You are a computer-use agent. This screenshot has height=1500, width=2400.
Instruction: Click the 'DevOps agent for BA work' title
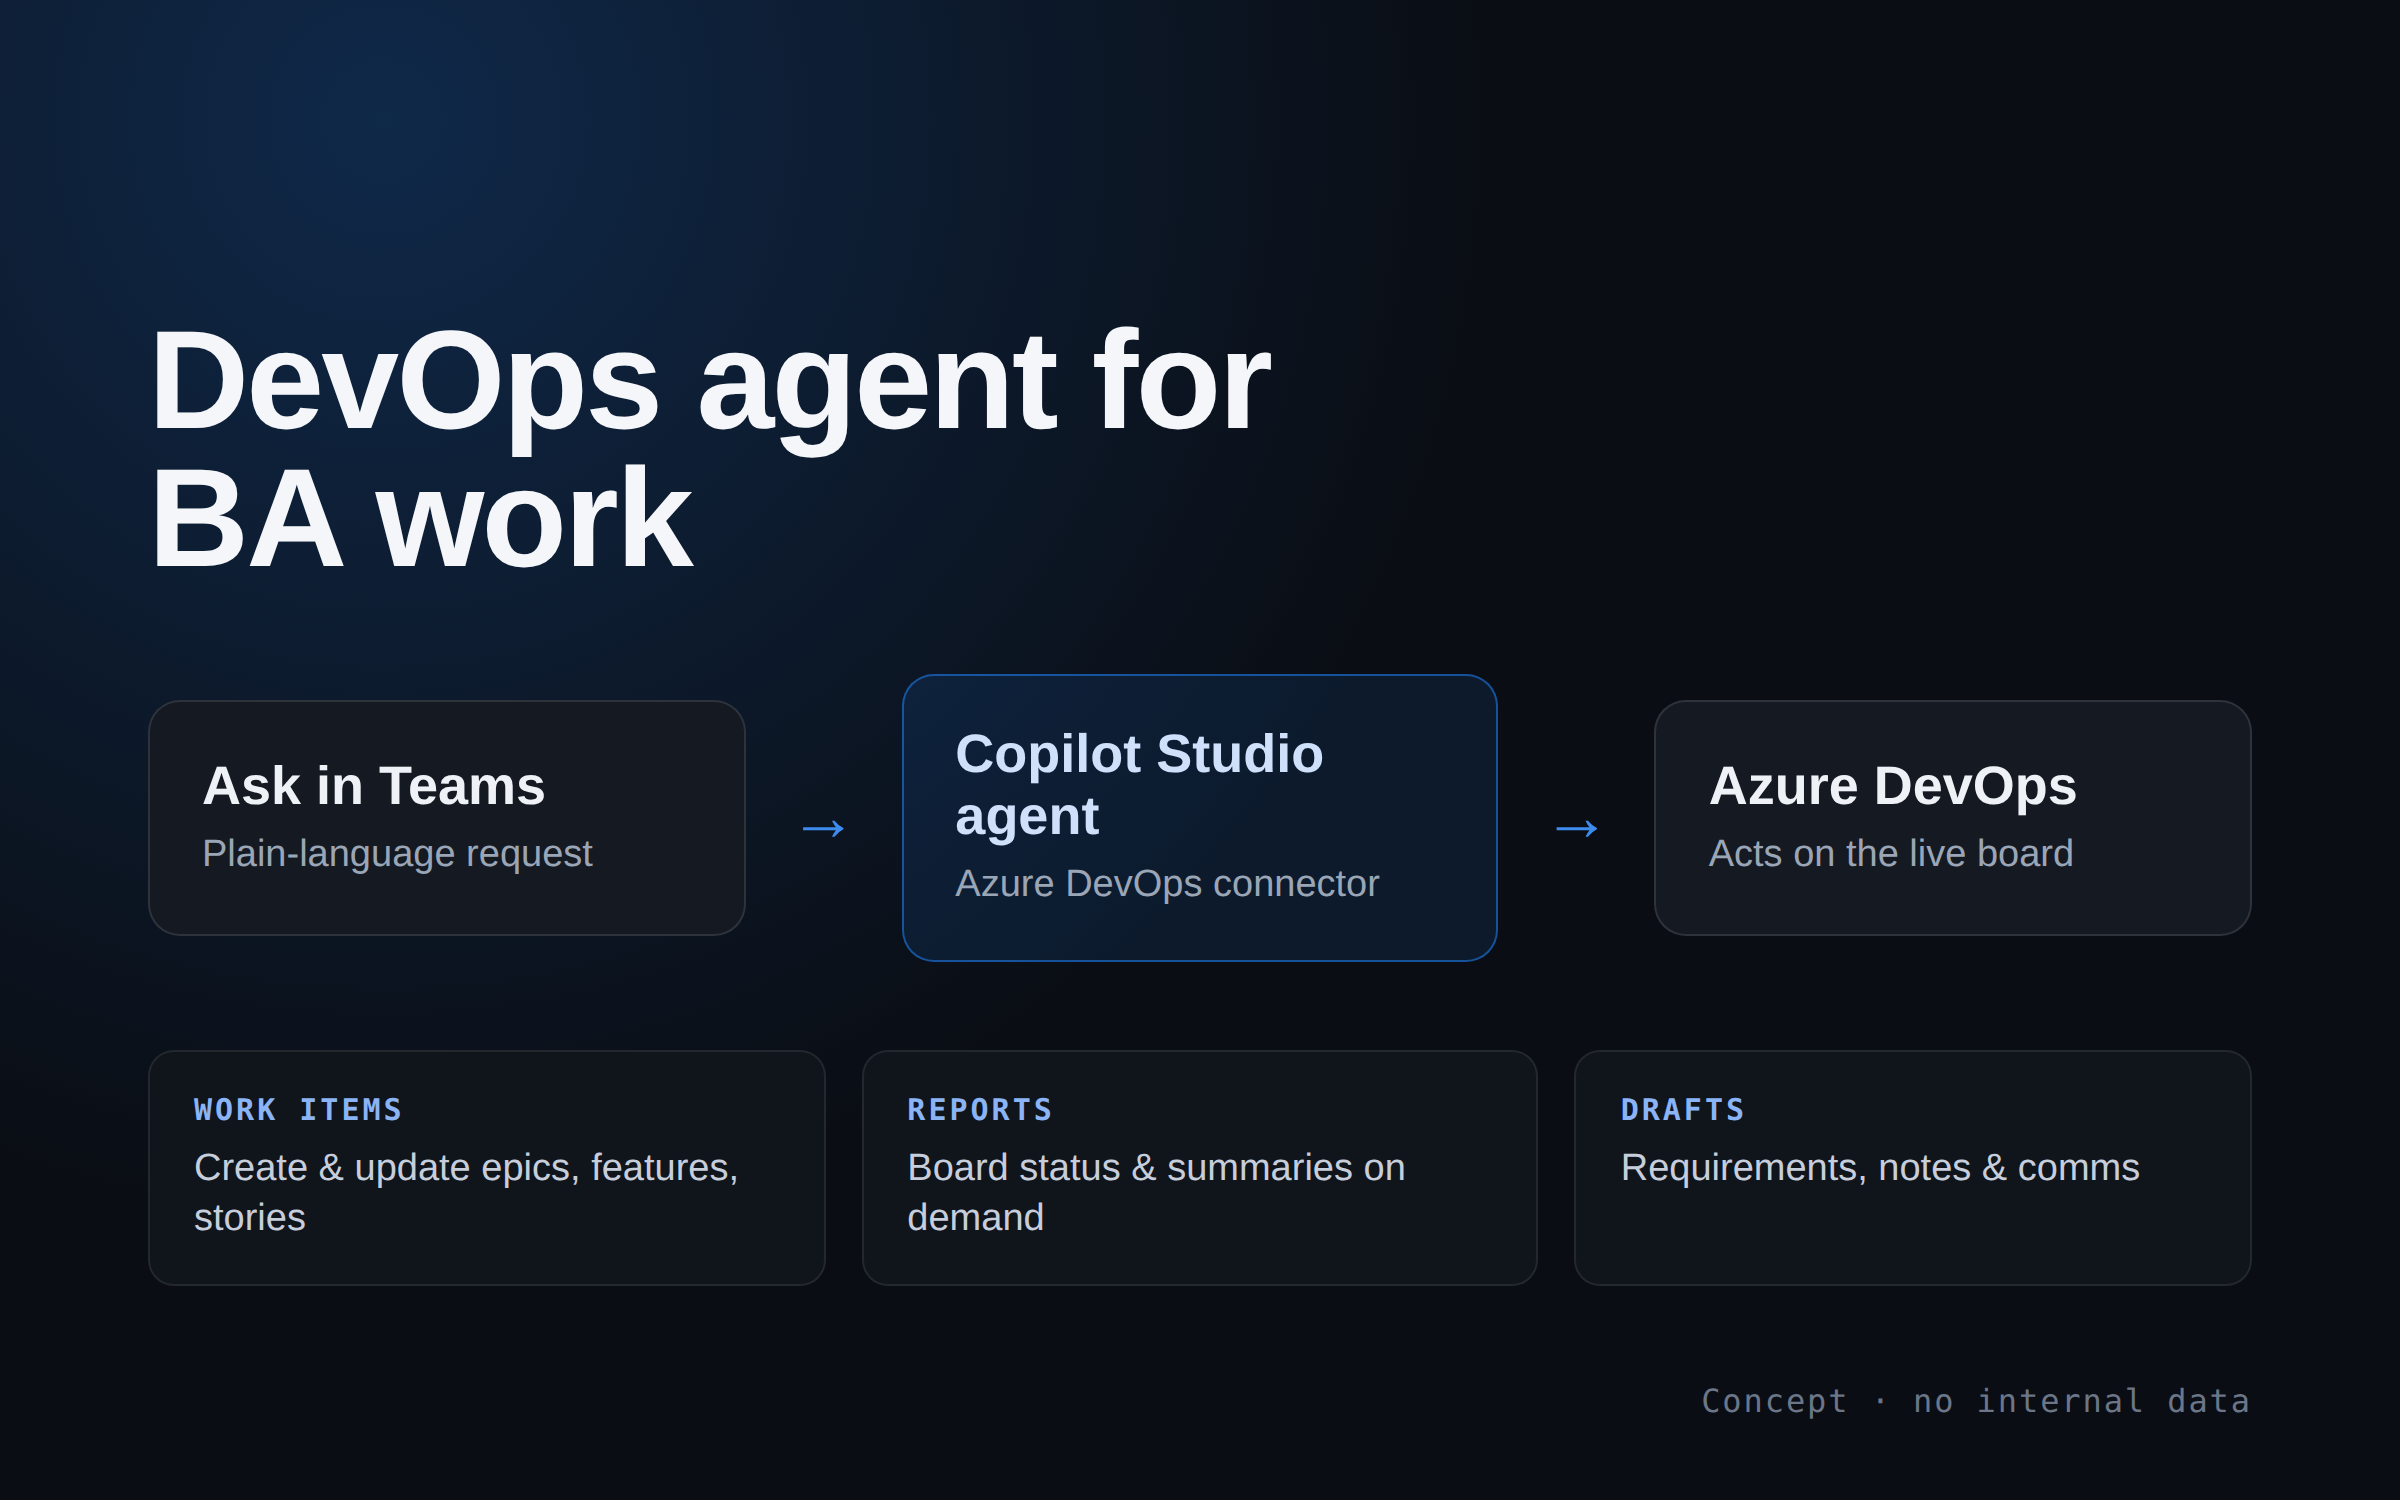point(709,449)
